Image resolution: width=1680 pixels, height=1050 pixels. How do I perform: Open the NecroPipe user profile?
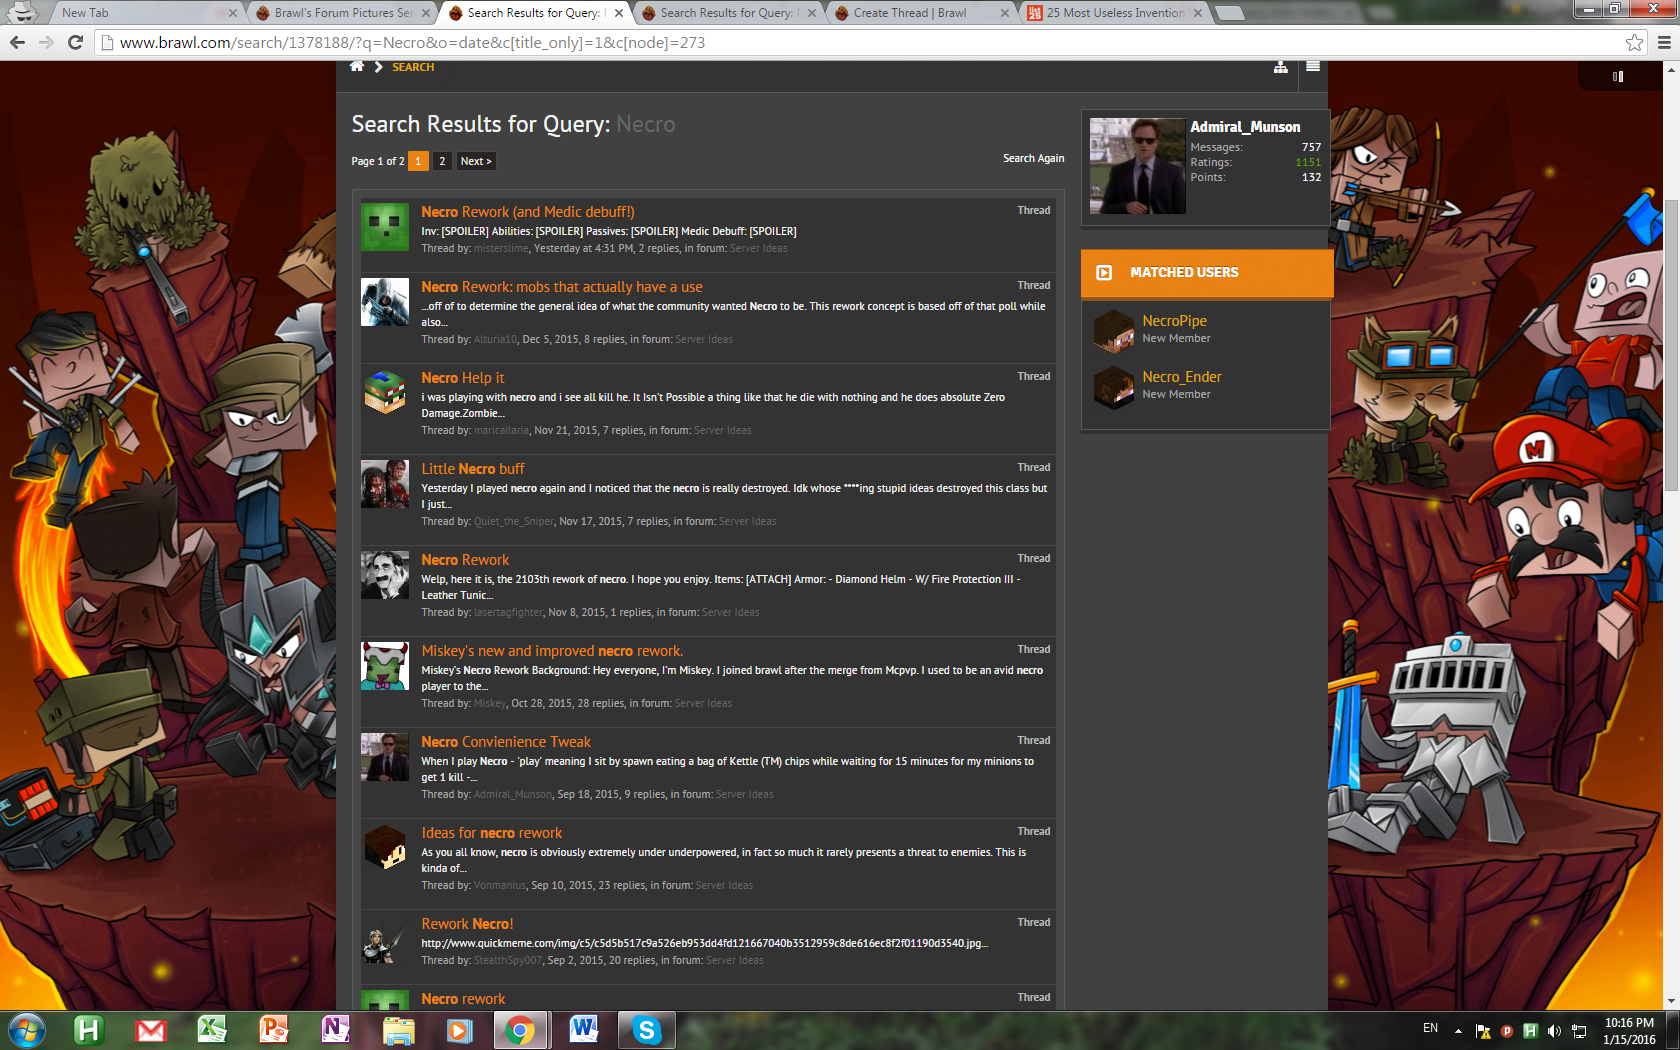point(1174,321)
